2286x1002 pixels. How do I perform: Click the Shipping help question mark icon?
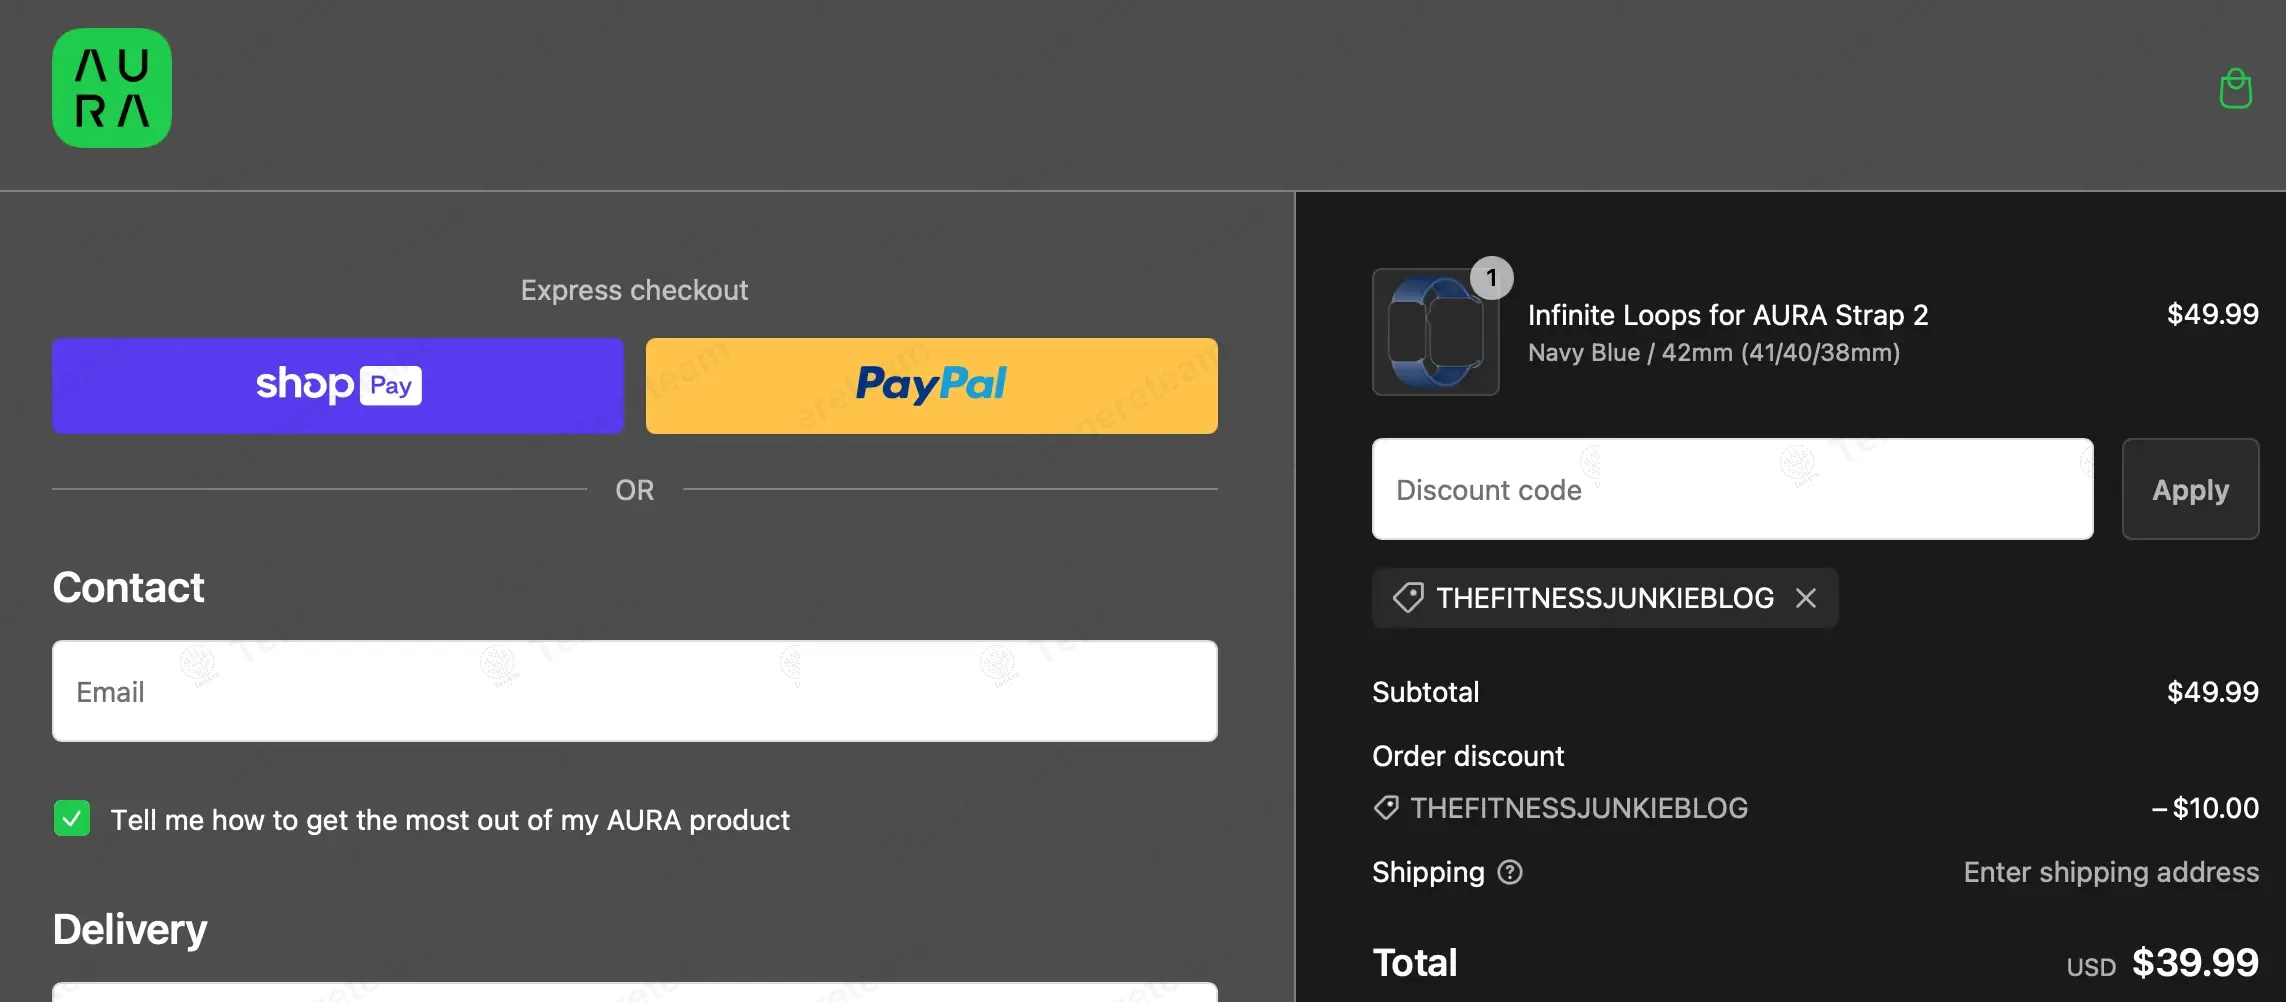1510,873
